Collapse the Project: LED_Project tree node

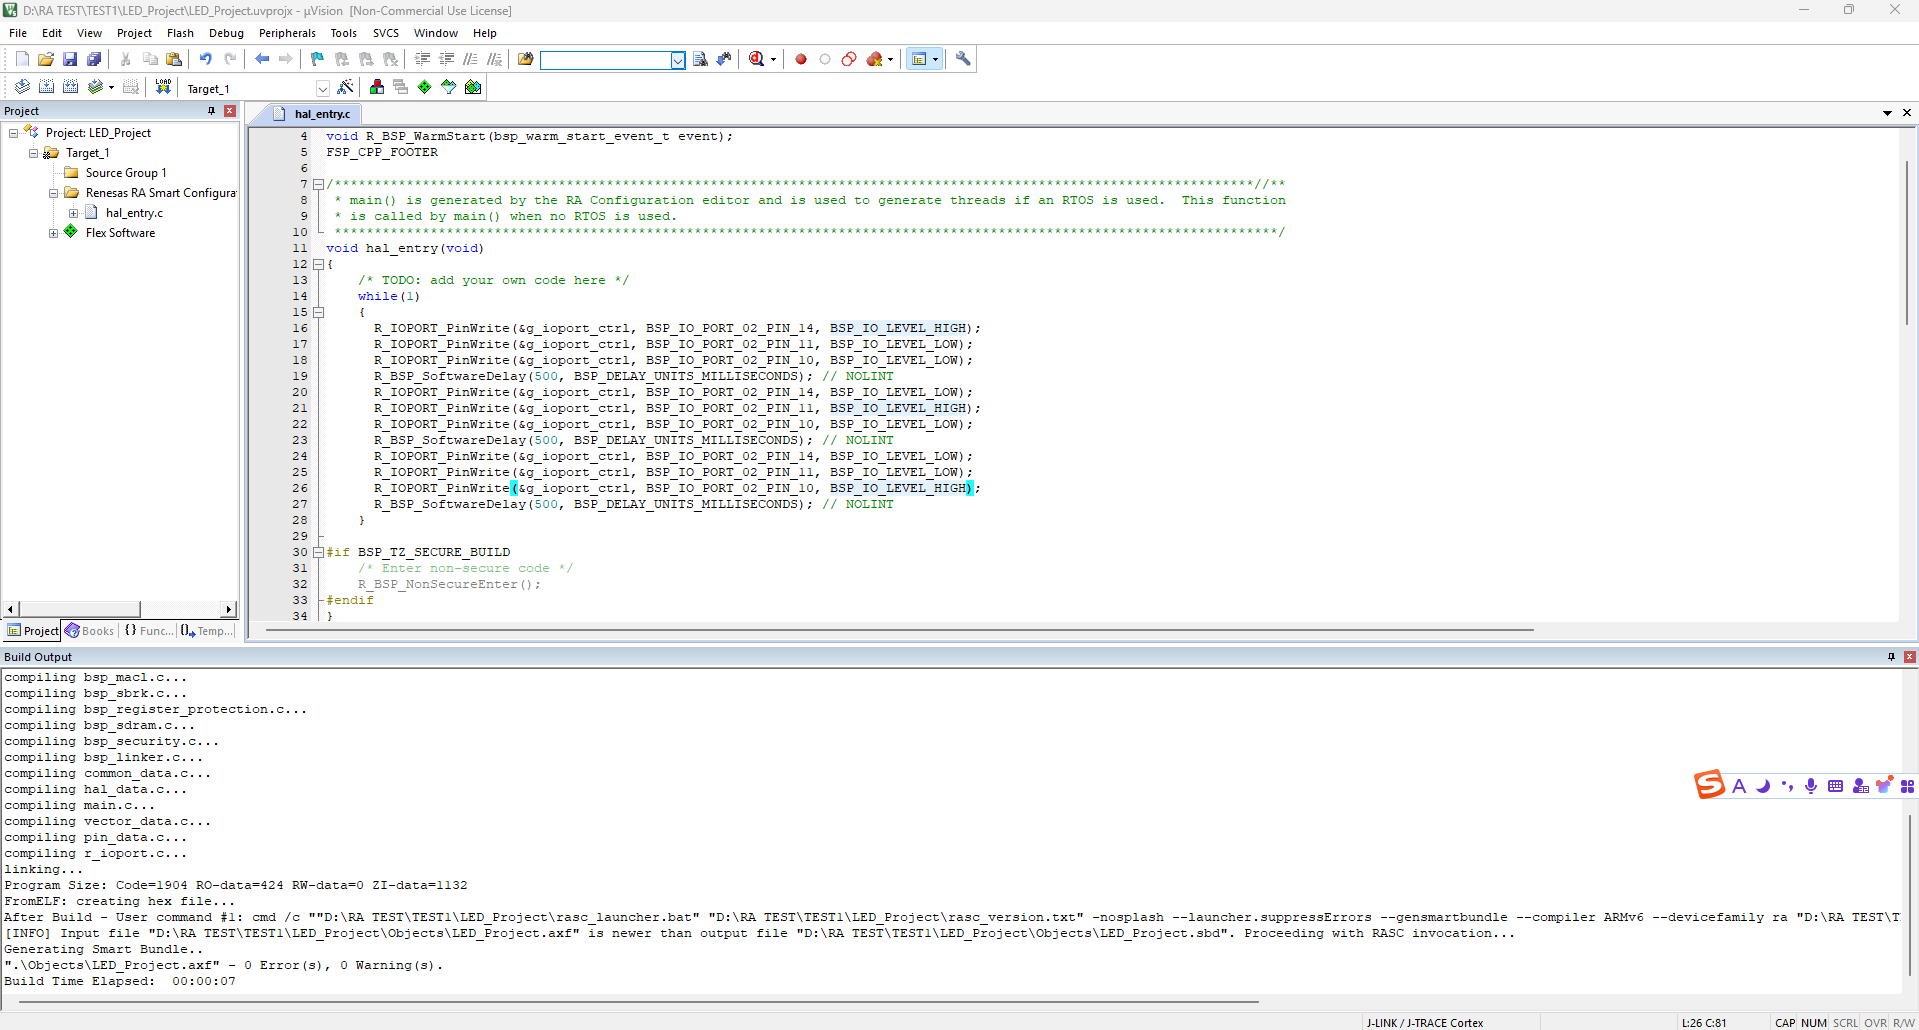coord(13,133)
